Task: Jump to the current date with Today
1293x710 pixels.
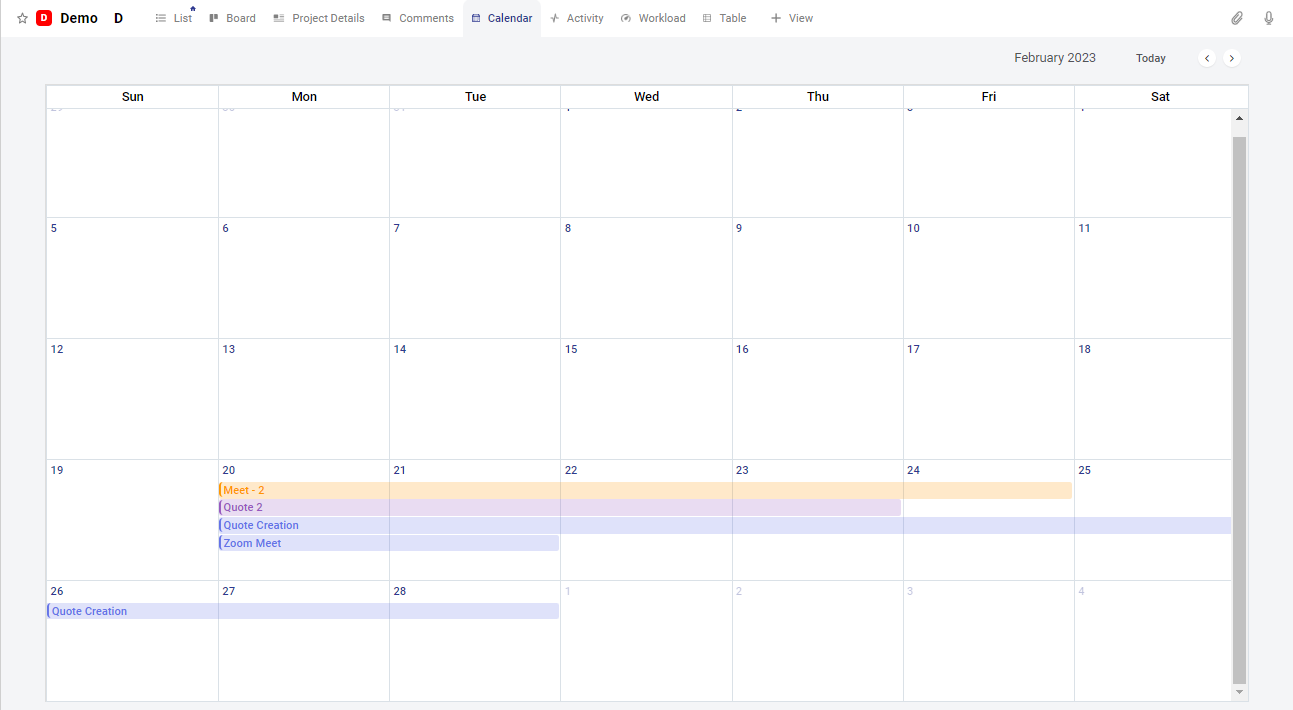Action: [x=1150, y=58]
